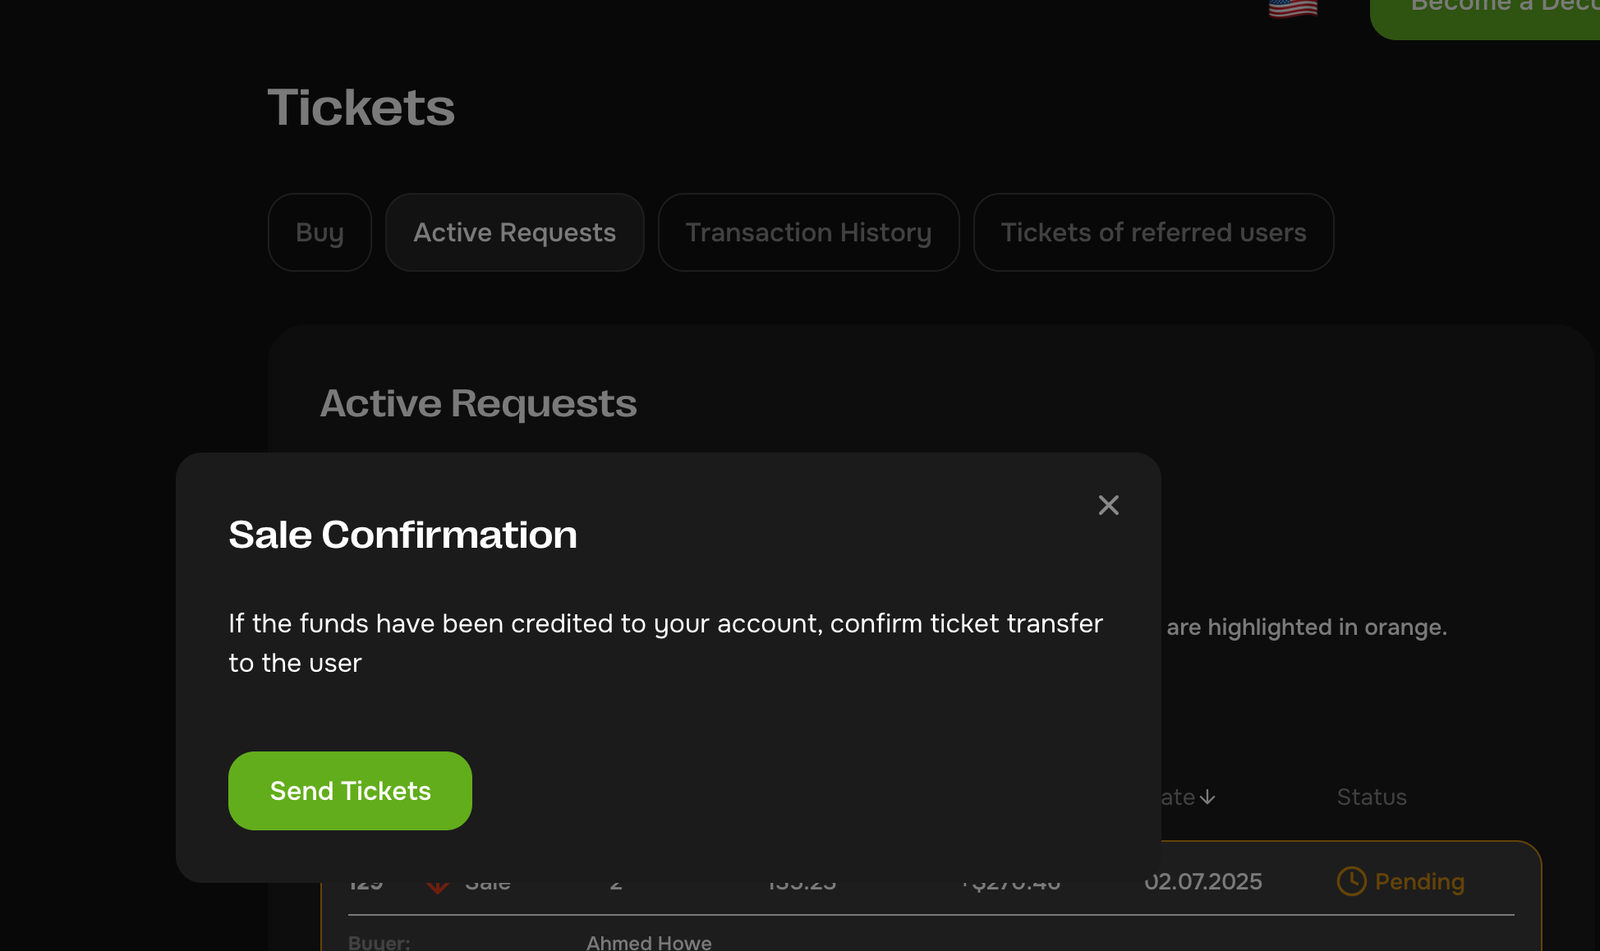Screen dimensions: 1600x951
Task: Click the green Send Tickets button
Action: (x=350, y=791)
